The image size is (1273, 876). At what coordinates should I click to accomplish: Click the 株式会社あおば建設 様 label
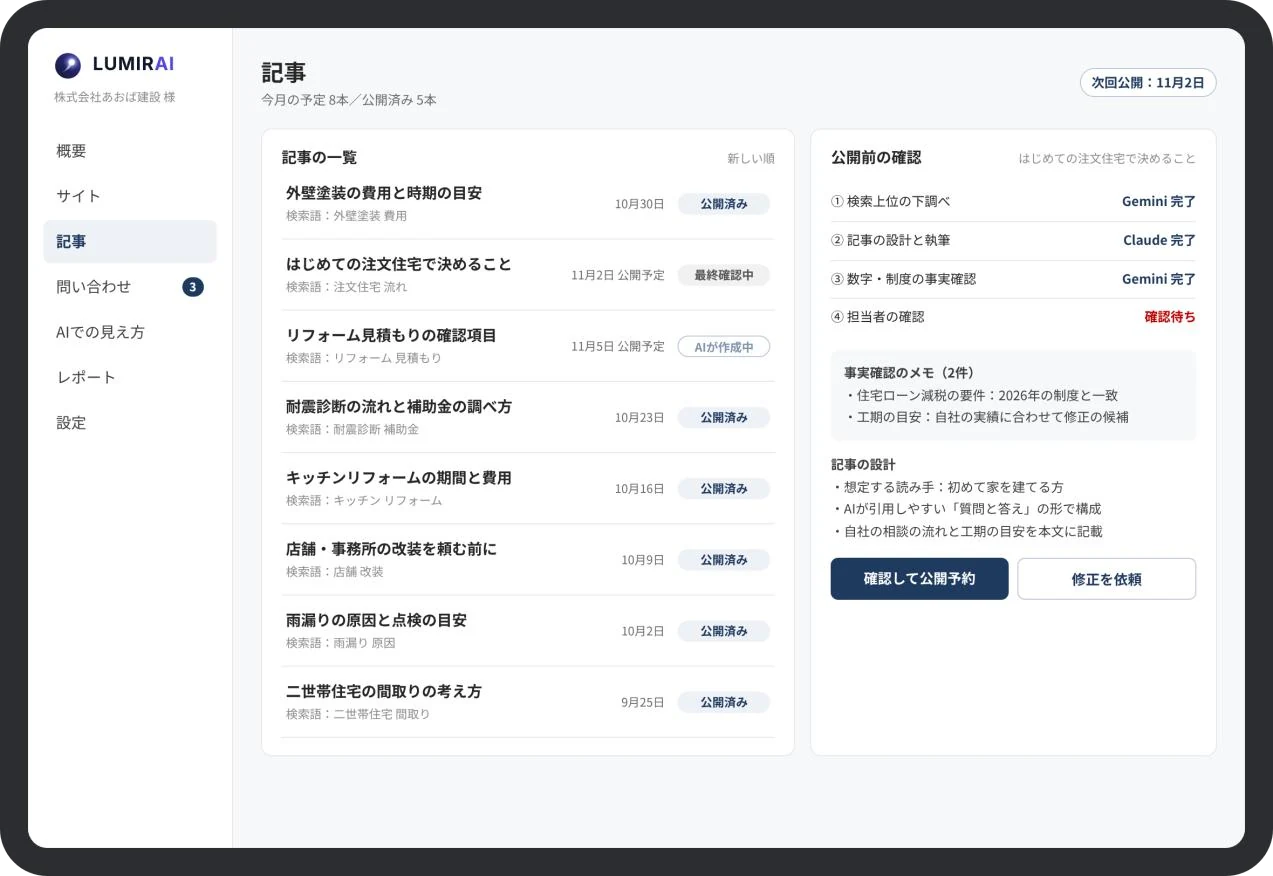tap(115, 97)
